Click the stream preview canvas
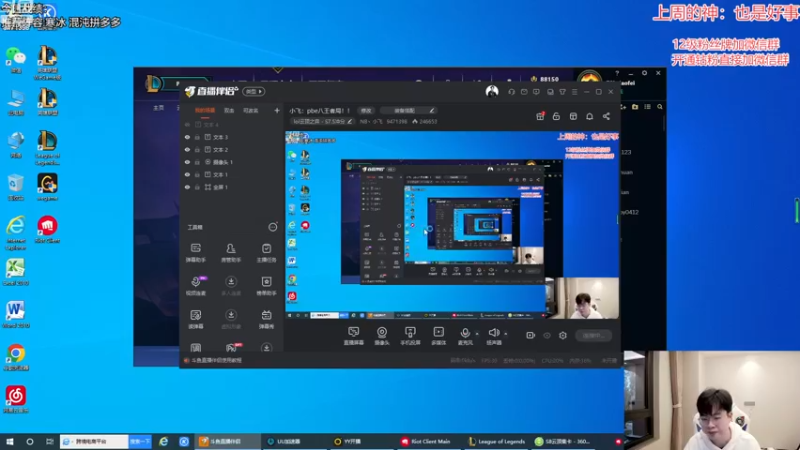 pyautogui.click(x=452, y=225)
